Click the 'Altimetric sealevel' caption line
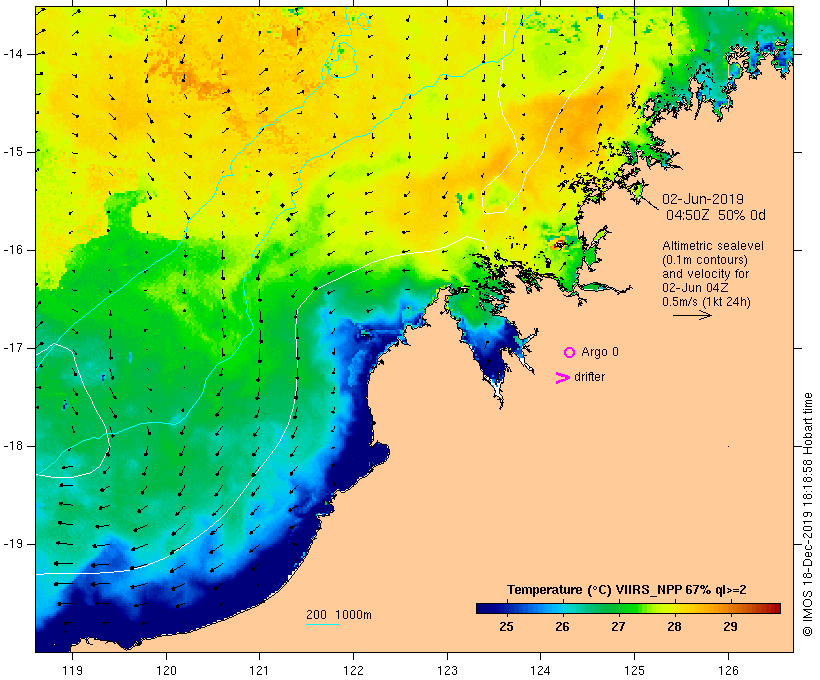Screen dimensions: 820x680 (713, 246)
